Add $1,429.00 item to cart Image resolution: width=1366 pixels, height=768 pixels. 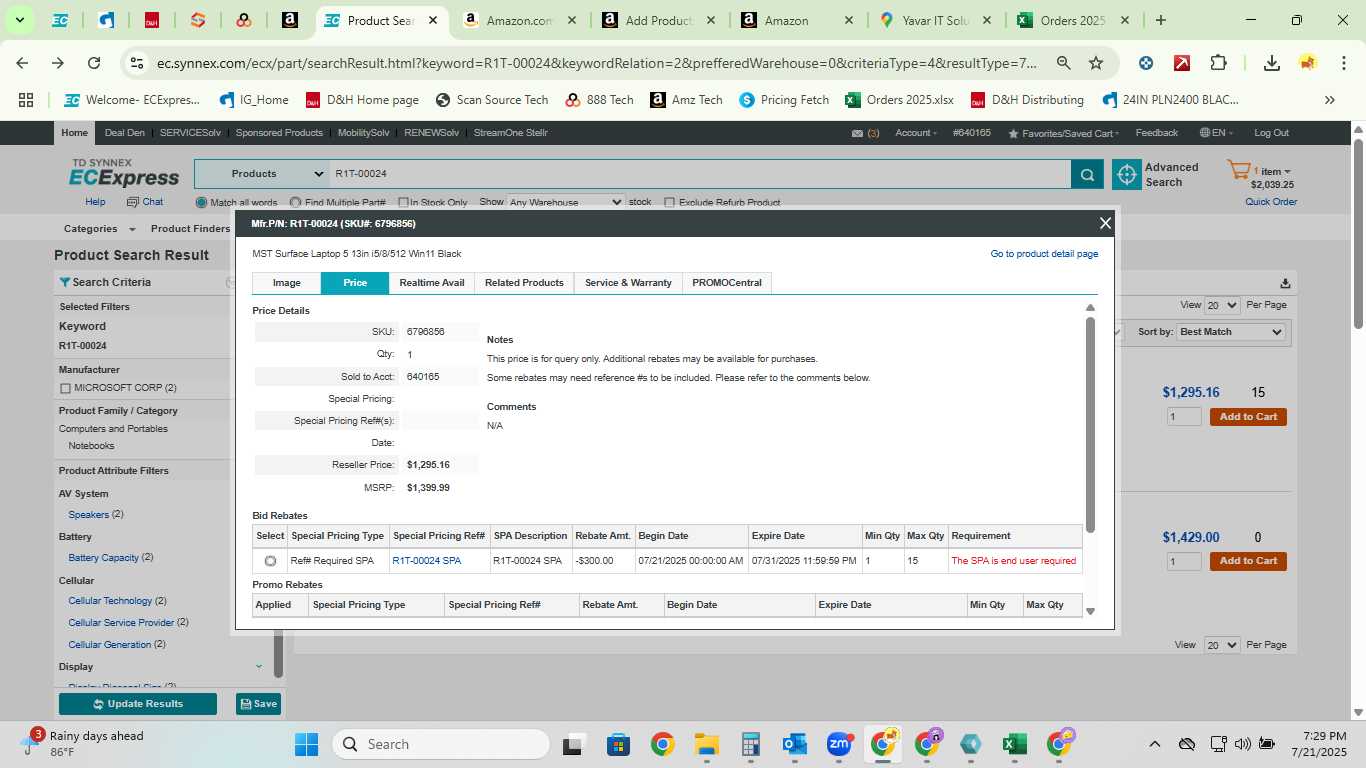1248,561
